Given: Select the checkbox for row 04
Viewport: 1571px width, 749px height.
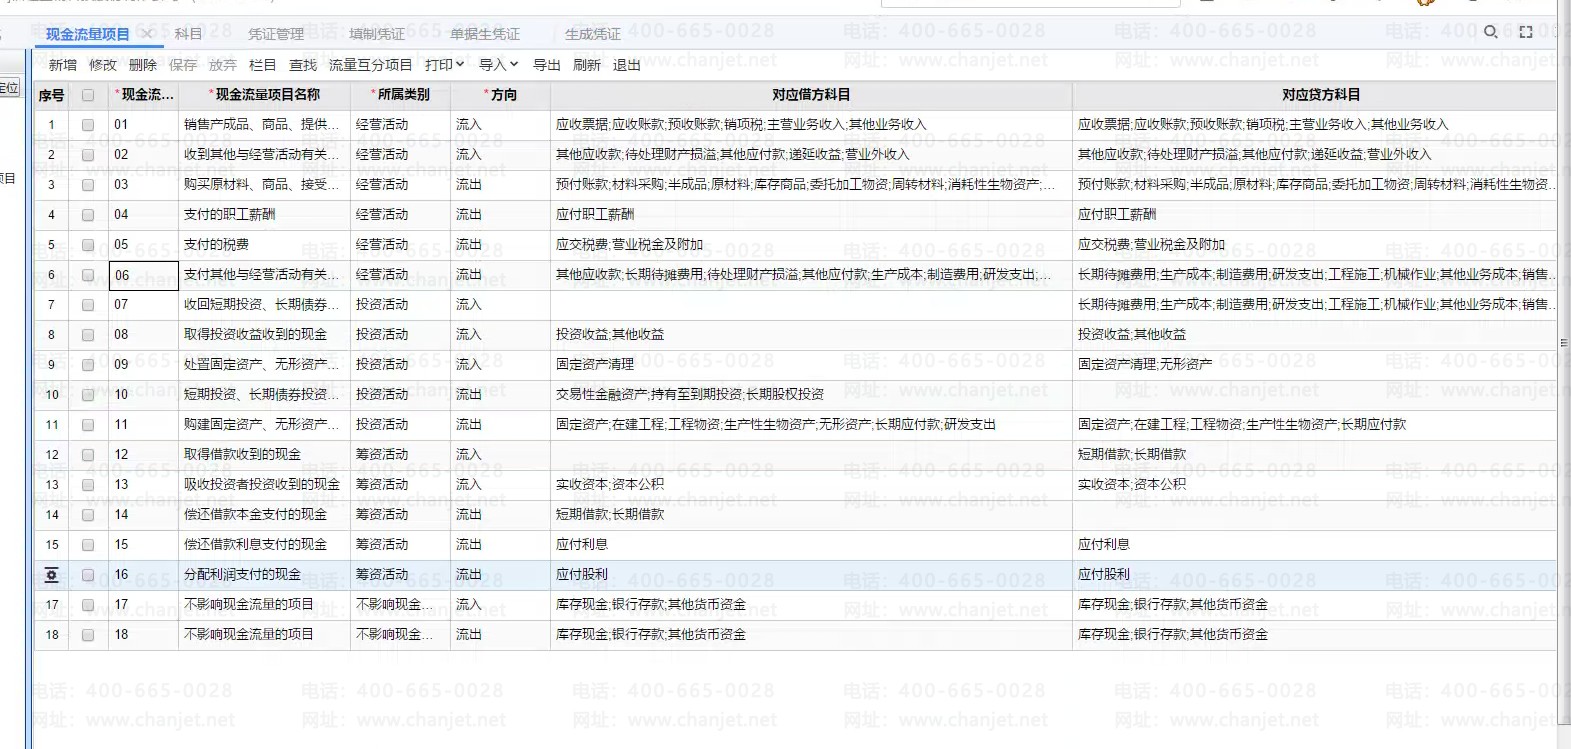Looking at the screenshot, I should (x=88, y=215).
